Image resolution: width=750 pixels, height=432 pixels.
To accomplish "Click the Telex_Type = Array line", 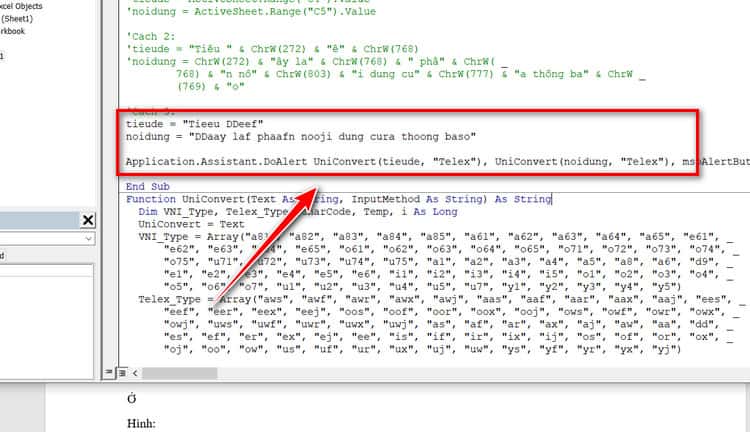I will [x=441, y=299].
